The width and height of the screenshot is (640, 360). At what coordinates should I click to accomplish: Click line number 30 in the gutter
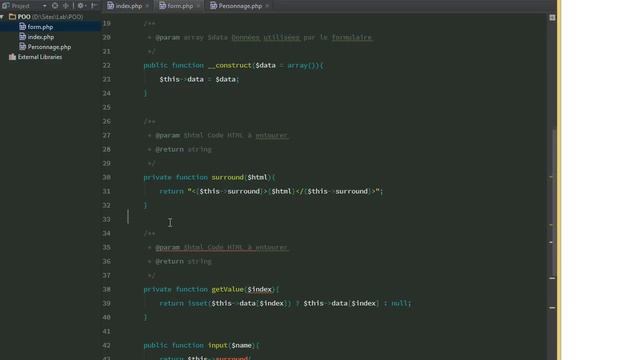coord(107,177)
